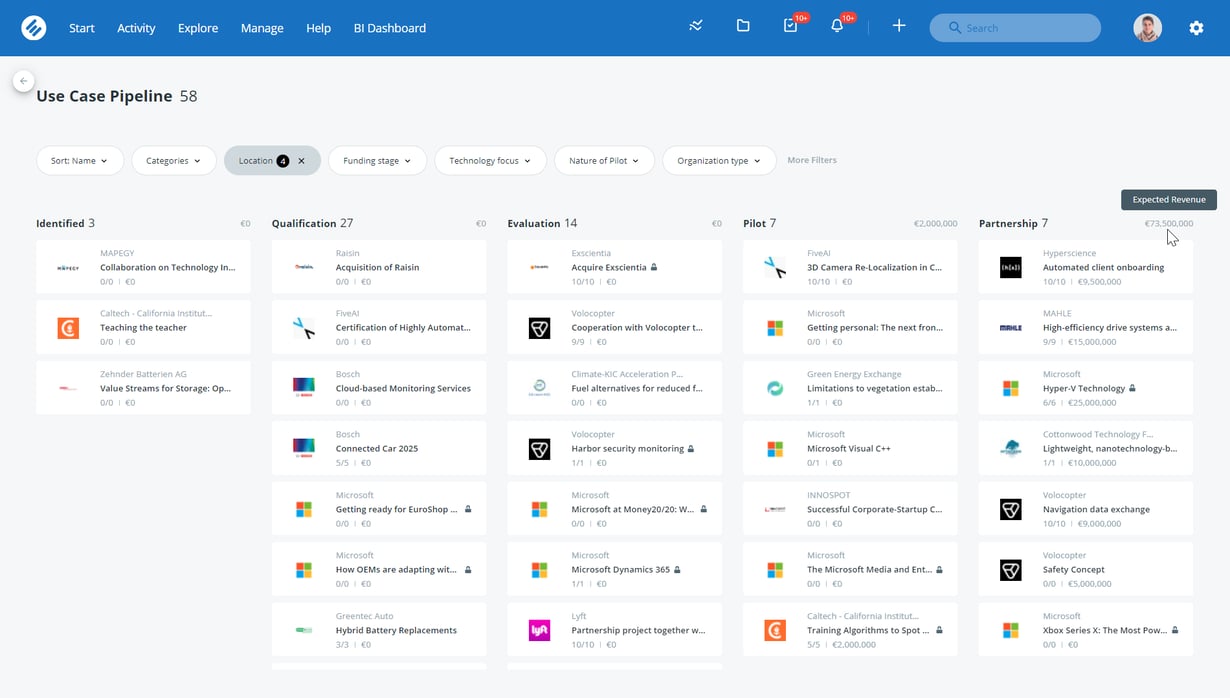Toggle the Funding stage filter chip

pos(377,160)
